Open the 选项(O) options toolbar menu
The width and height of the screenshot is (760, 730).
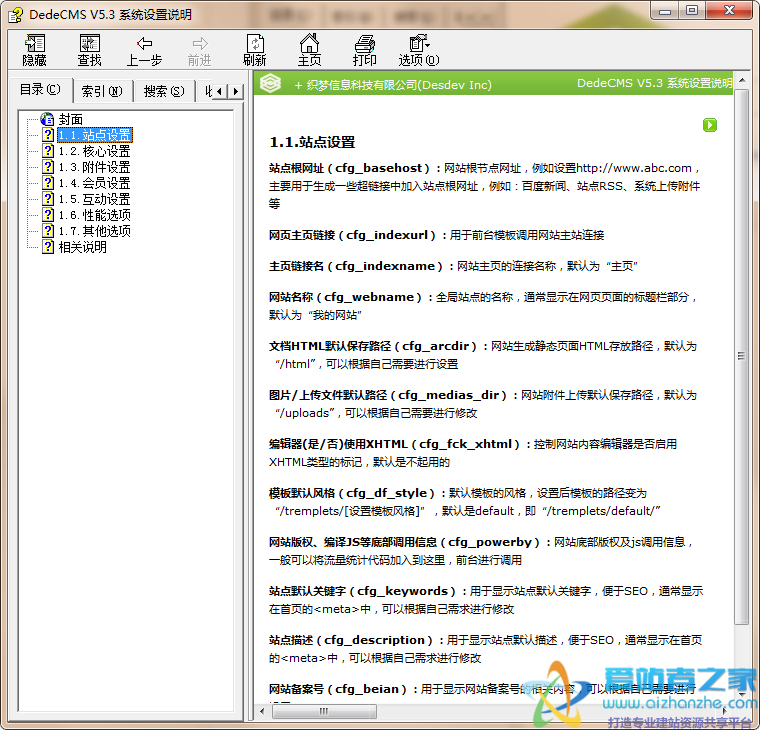click(x=419, y=50)
